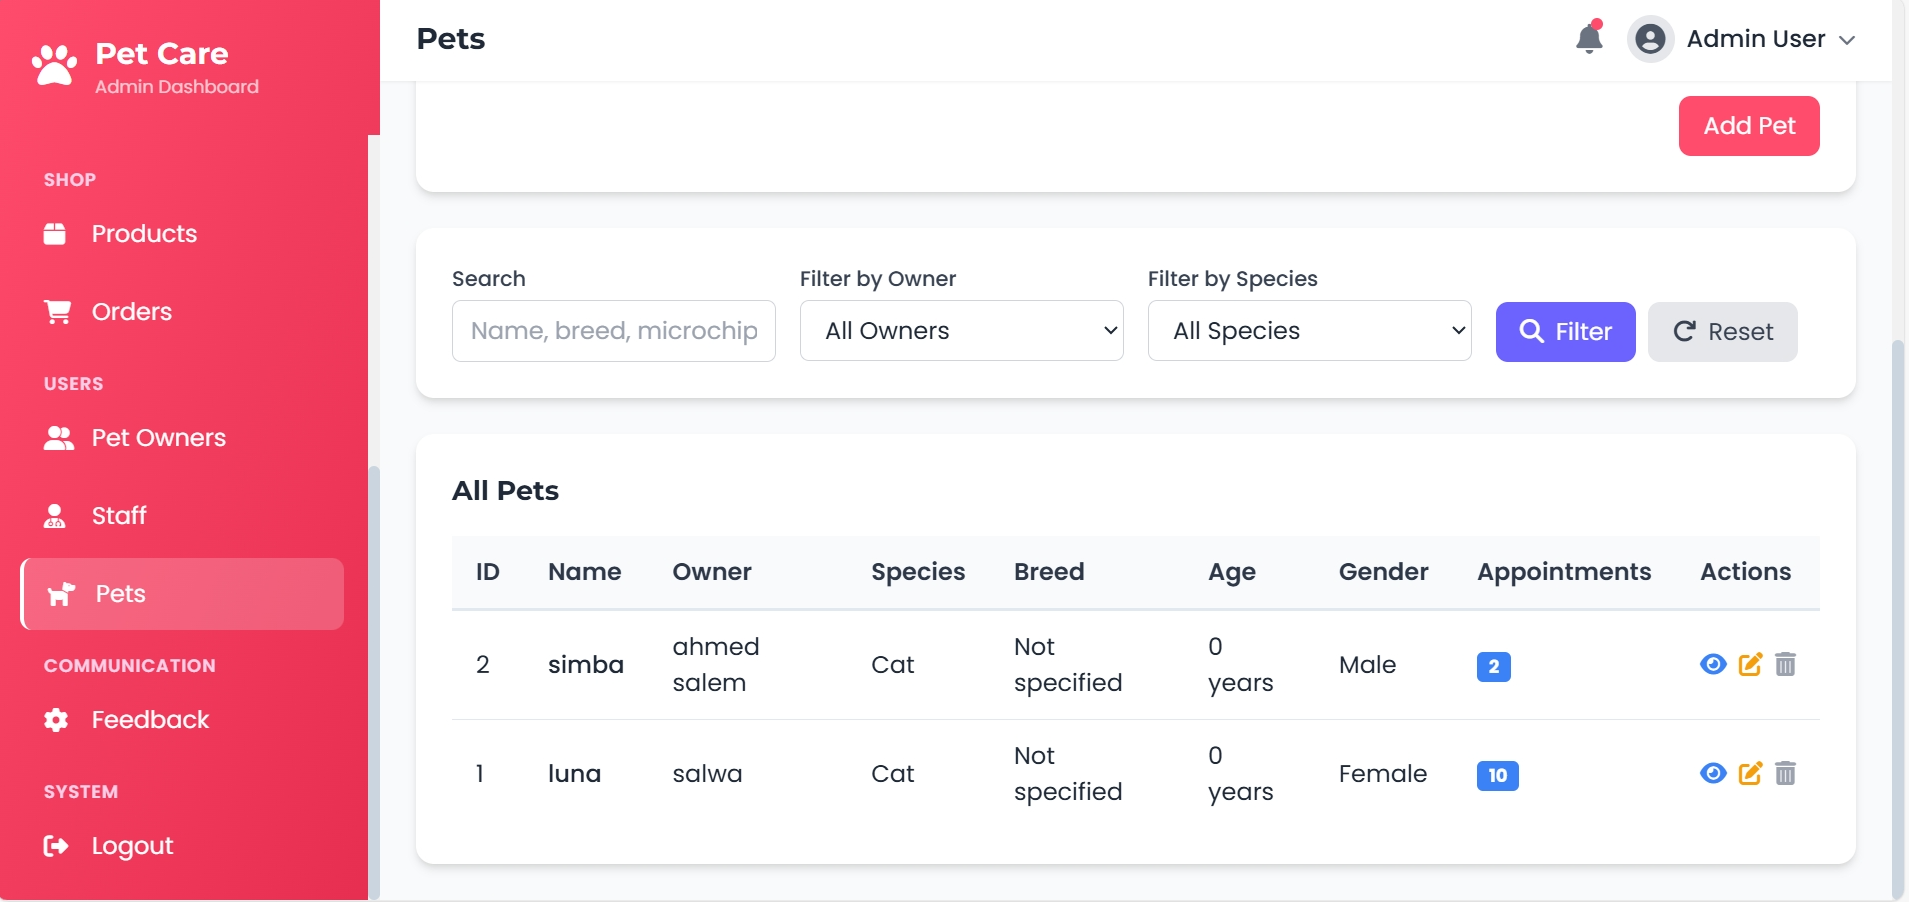The image size is (1909, 902).
Task: Click the page vertical scrollbar
Action: tap(1897, 600)
